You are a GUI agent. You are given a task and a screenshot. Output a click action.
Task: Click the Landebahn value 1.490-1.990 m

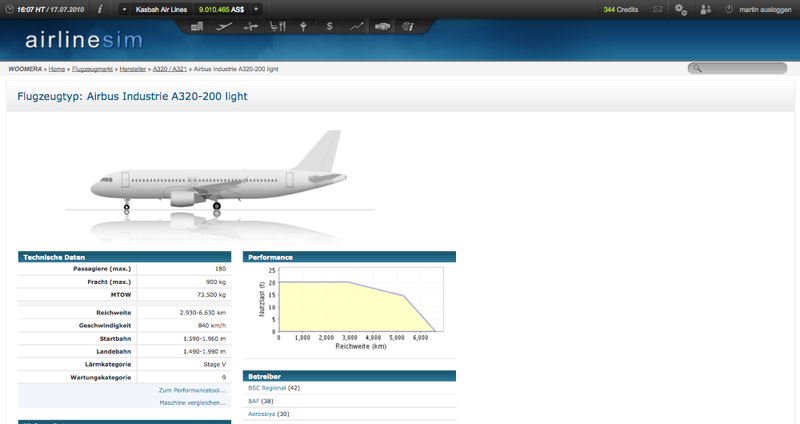204,352
